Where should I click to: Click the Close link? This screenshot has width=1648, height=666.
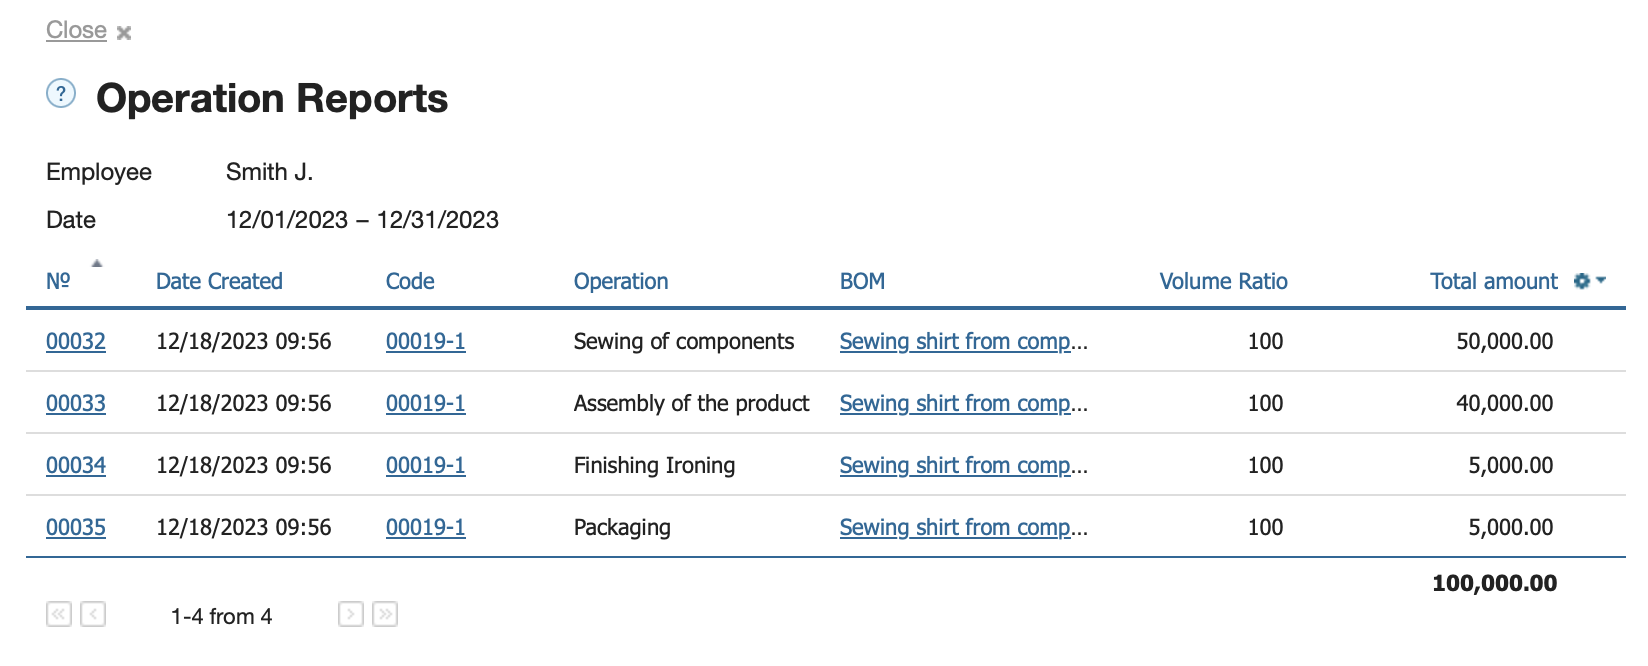[76, 30]
